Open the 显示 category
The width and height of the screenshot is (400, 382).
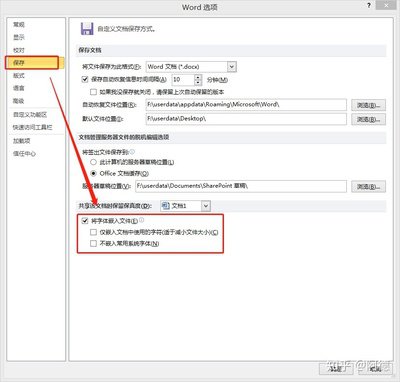[x=19, y=37]
